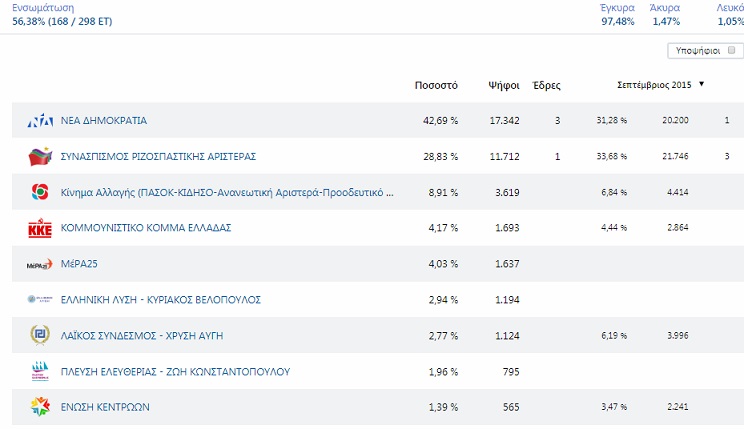Open the ΝΕΑ ΔΗΜΟΚΡΑΤΙΑ party link
Screen dimensions: 744x429
click(104, 121)
